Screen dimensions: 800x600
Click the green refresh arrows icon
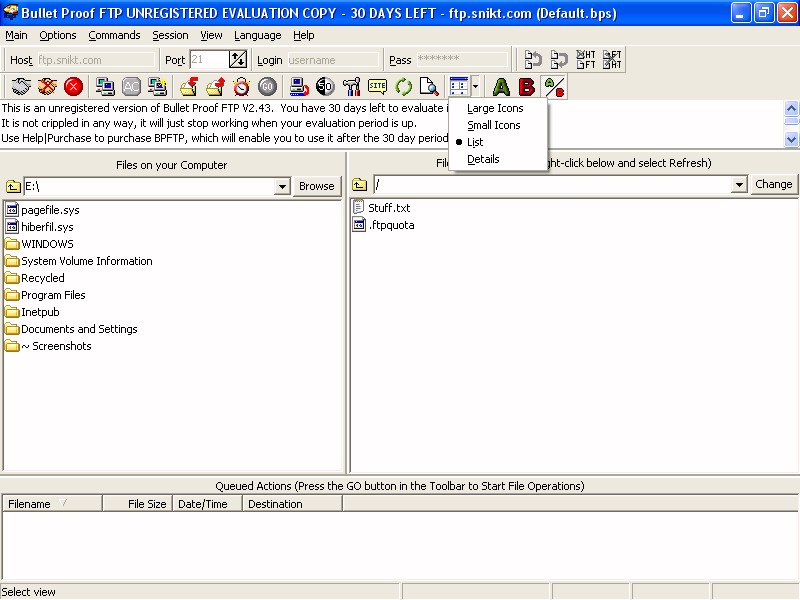[x=404, y=86]
